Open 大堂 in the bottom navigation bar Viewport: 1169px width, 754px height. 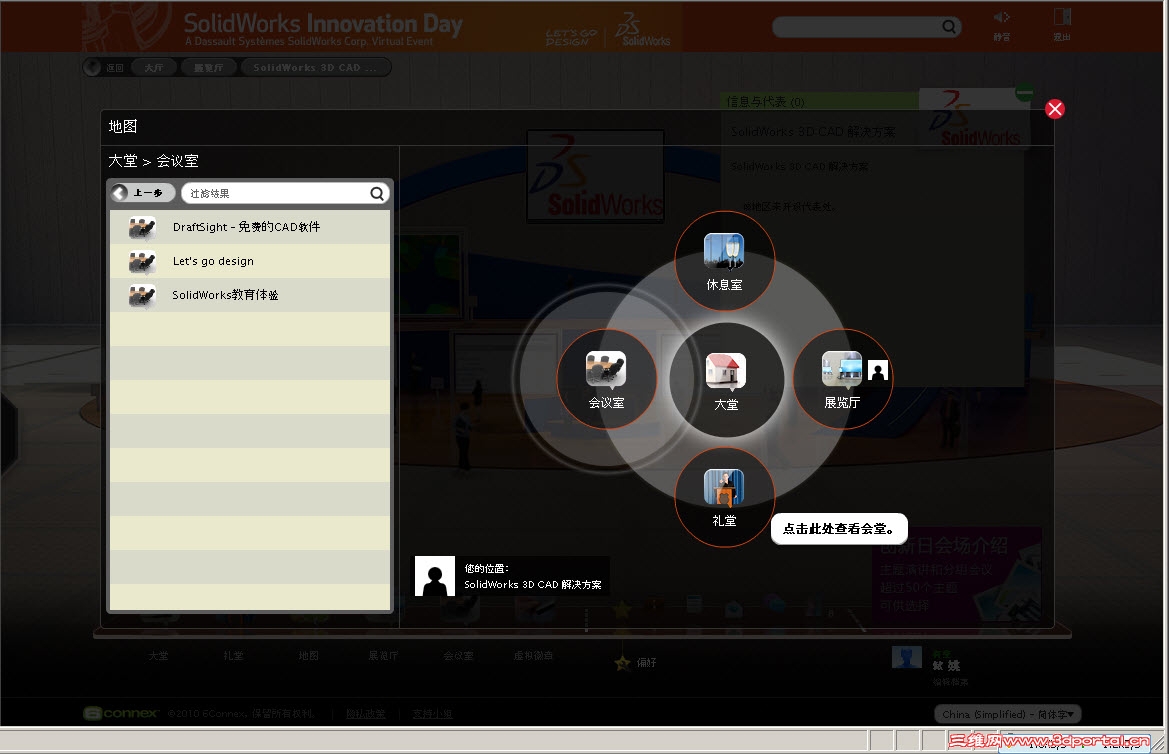click(x=158, y=656)
